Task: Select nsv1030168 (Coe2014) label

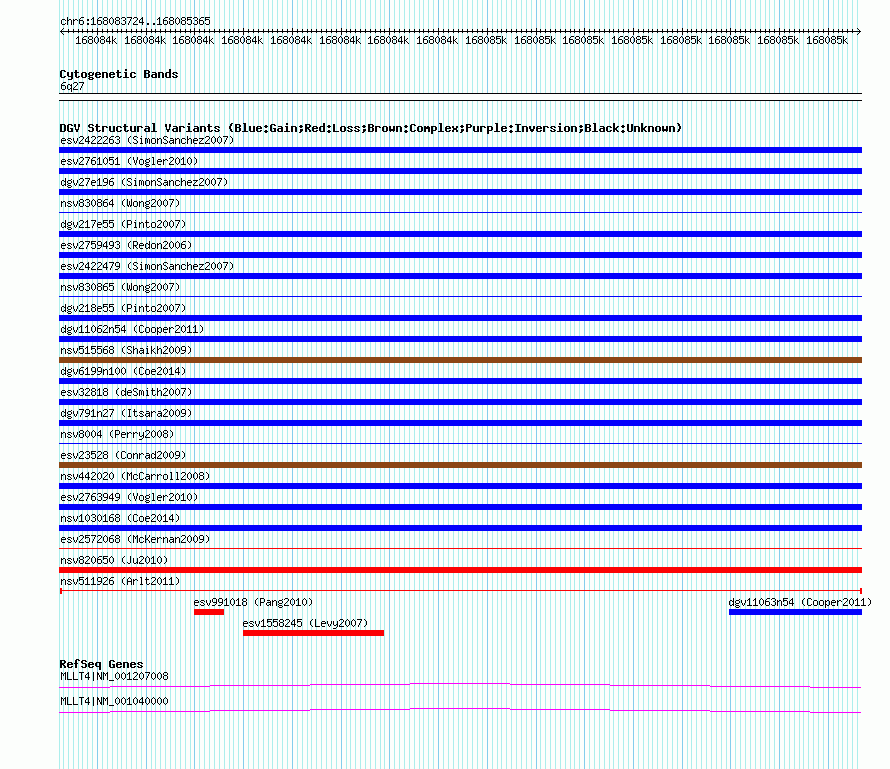Action: pos(120,518)
